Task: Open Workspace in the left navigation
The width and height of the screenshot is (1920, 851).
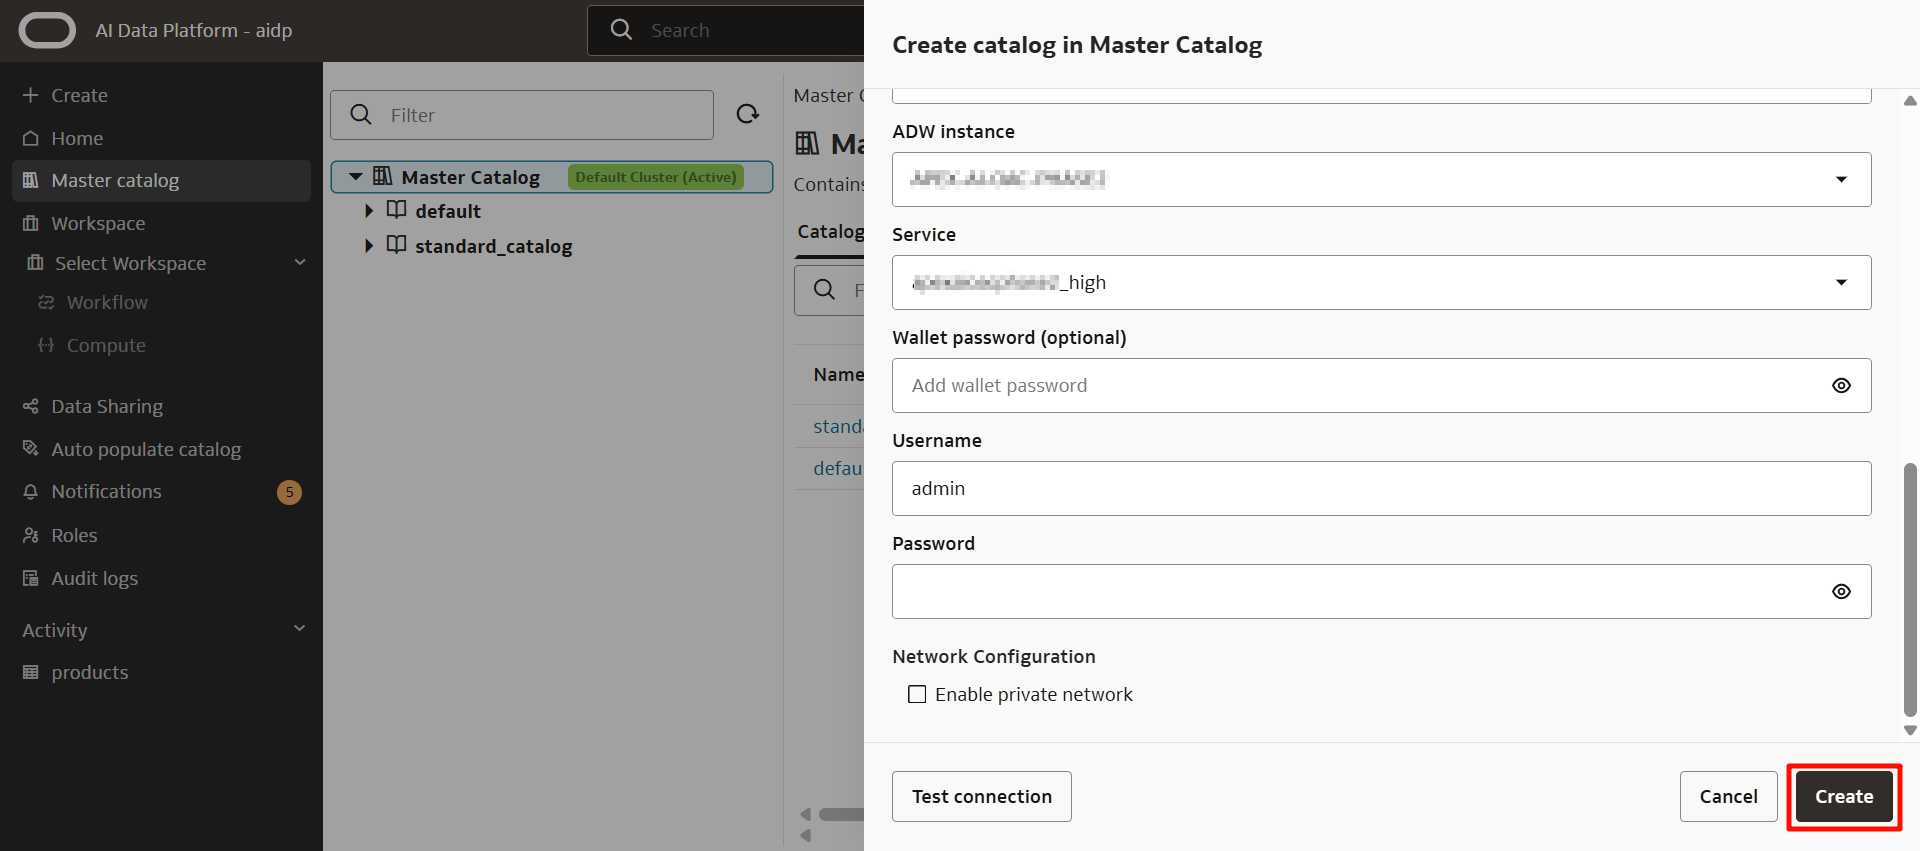Action: point(98,223)
